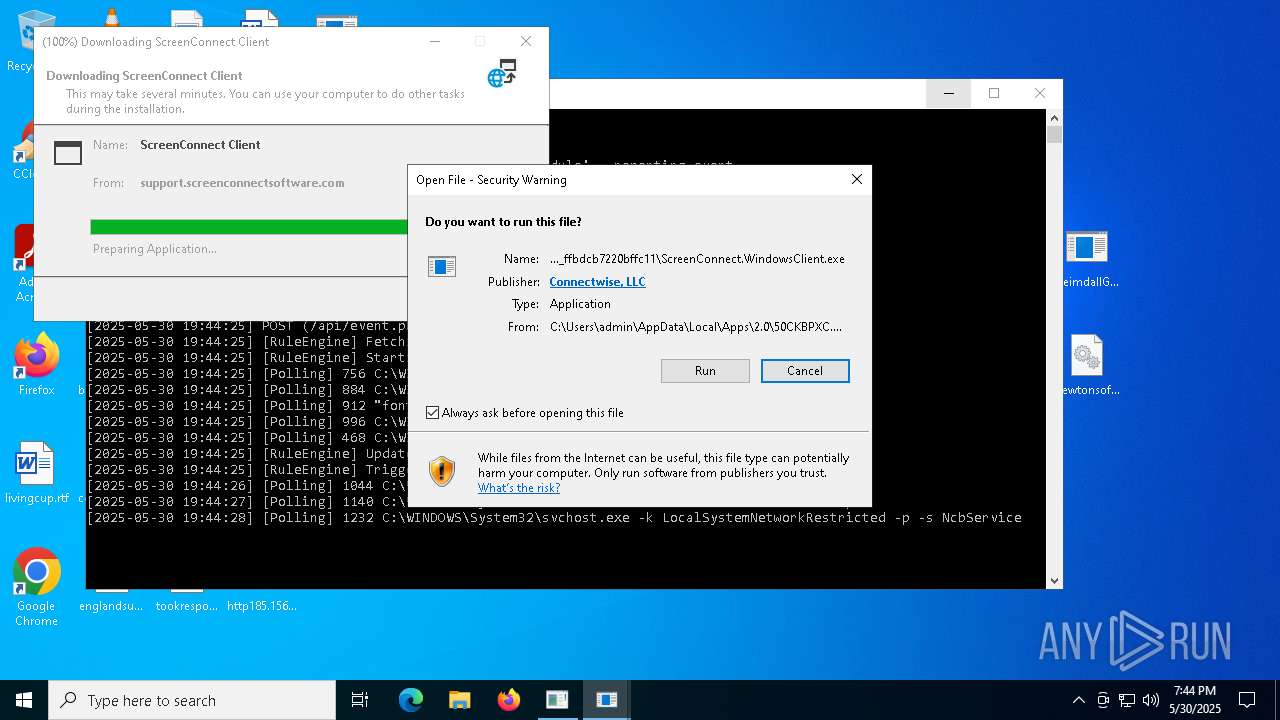Close the ScreenConnect download window
Image resolution: width=1280 pixels, height=720 pixels.
(x=526, y=41)
